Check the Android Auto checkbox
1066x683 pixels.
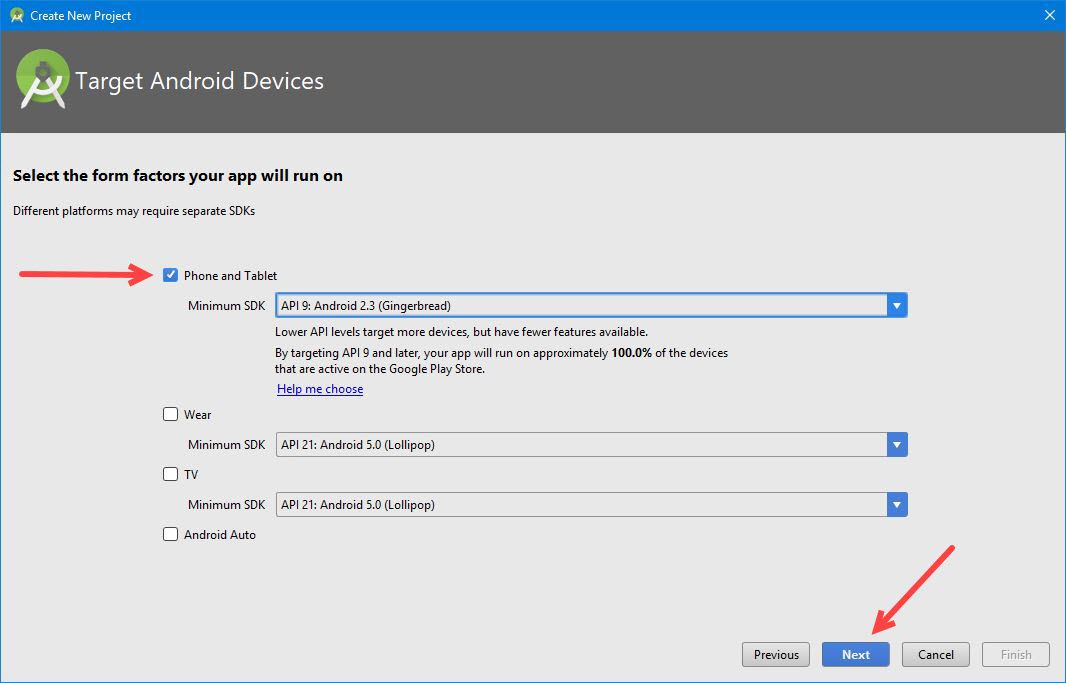pyautogui.click(x=170, y=534)
